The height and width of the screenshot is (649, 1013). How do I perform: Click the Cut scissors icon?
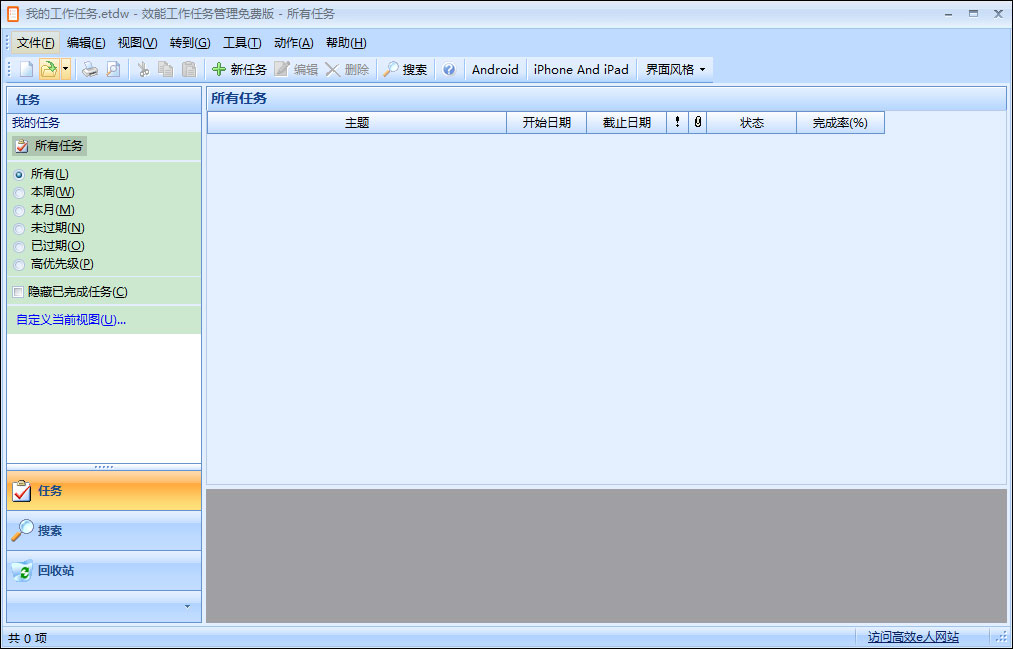click(143, 69)
